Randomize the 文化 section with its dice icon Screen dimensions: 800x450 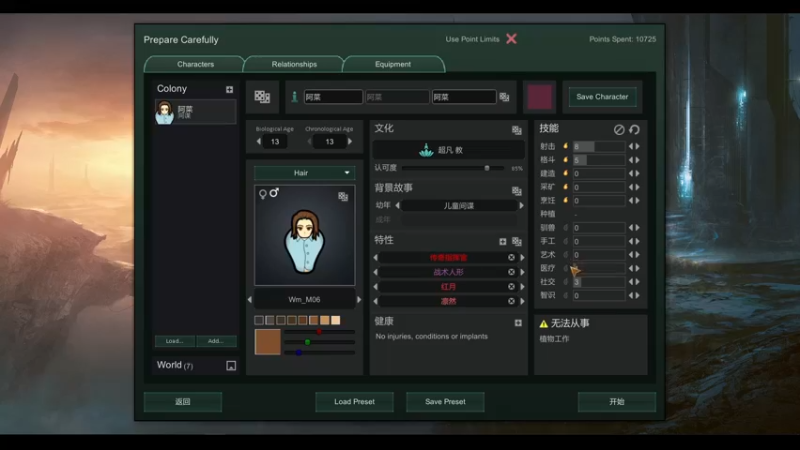[516, 130]
